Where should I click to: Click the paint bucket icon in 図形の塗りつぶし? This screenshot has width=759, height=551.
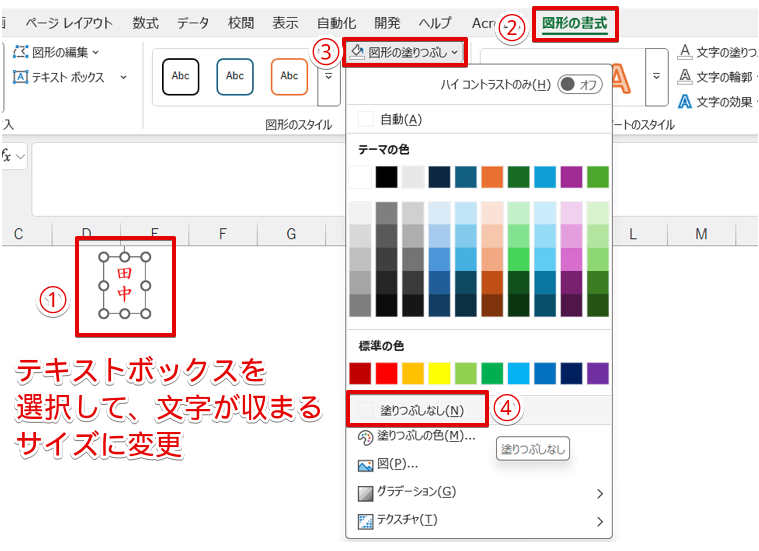pos(357,51)
